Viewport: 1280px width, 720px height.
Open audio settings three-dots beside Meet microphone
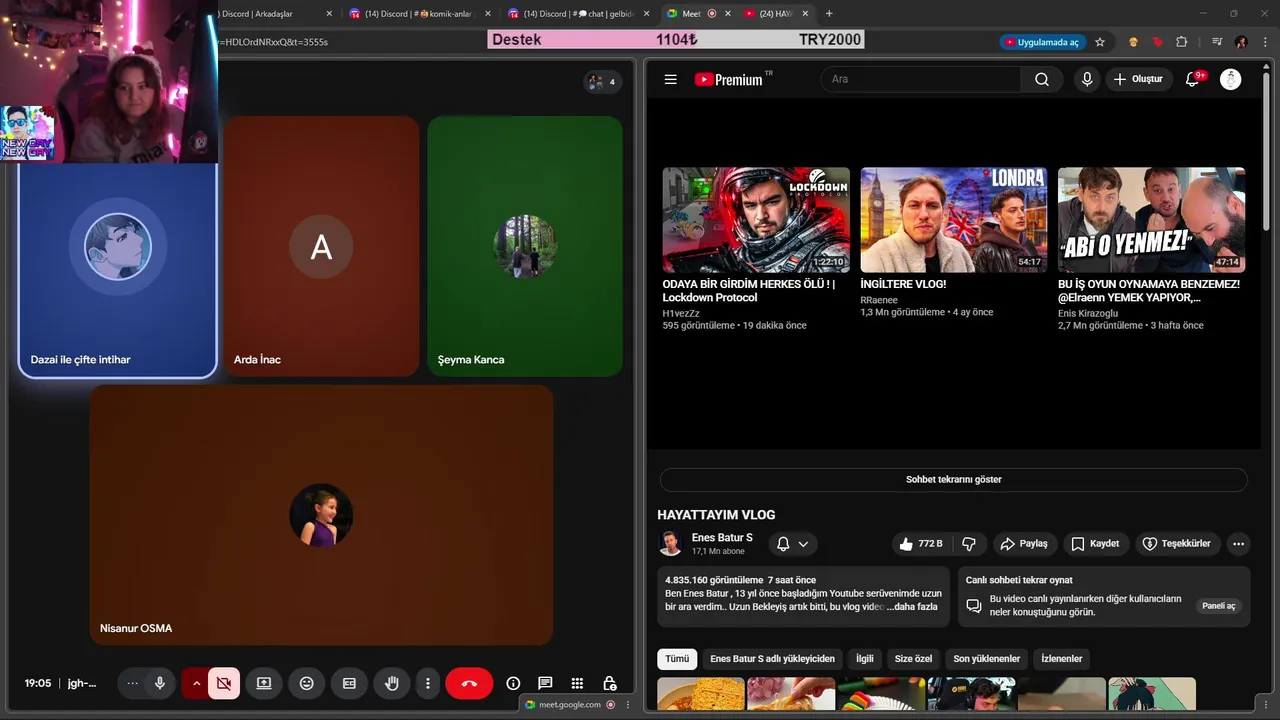click(132, 683)
